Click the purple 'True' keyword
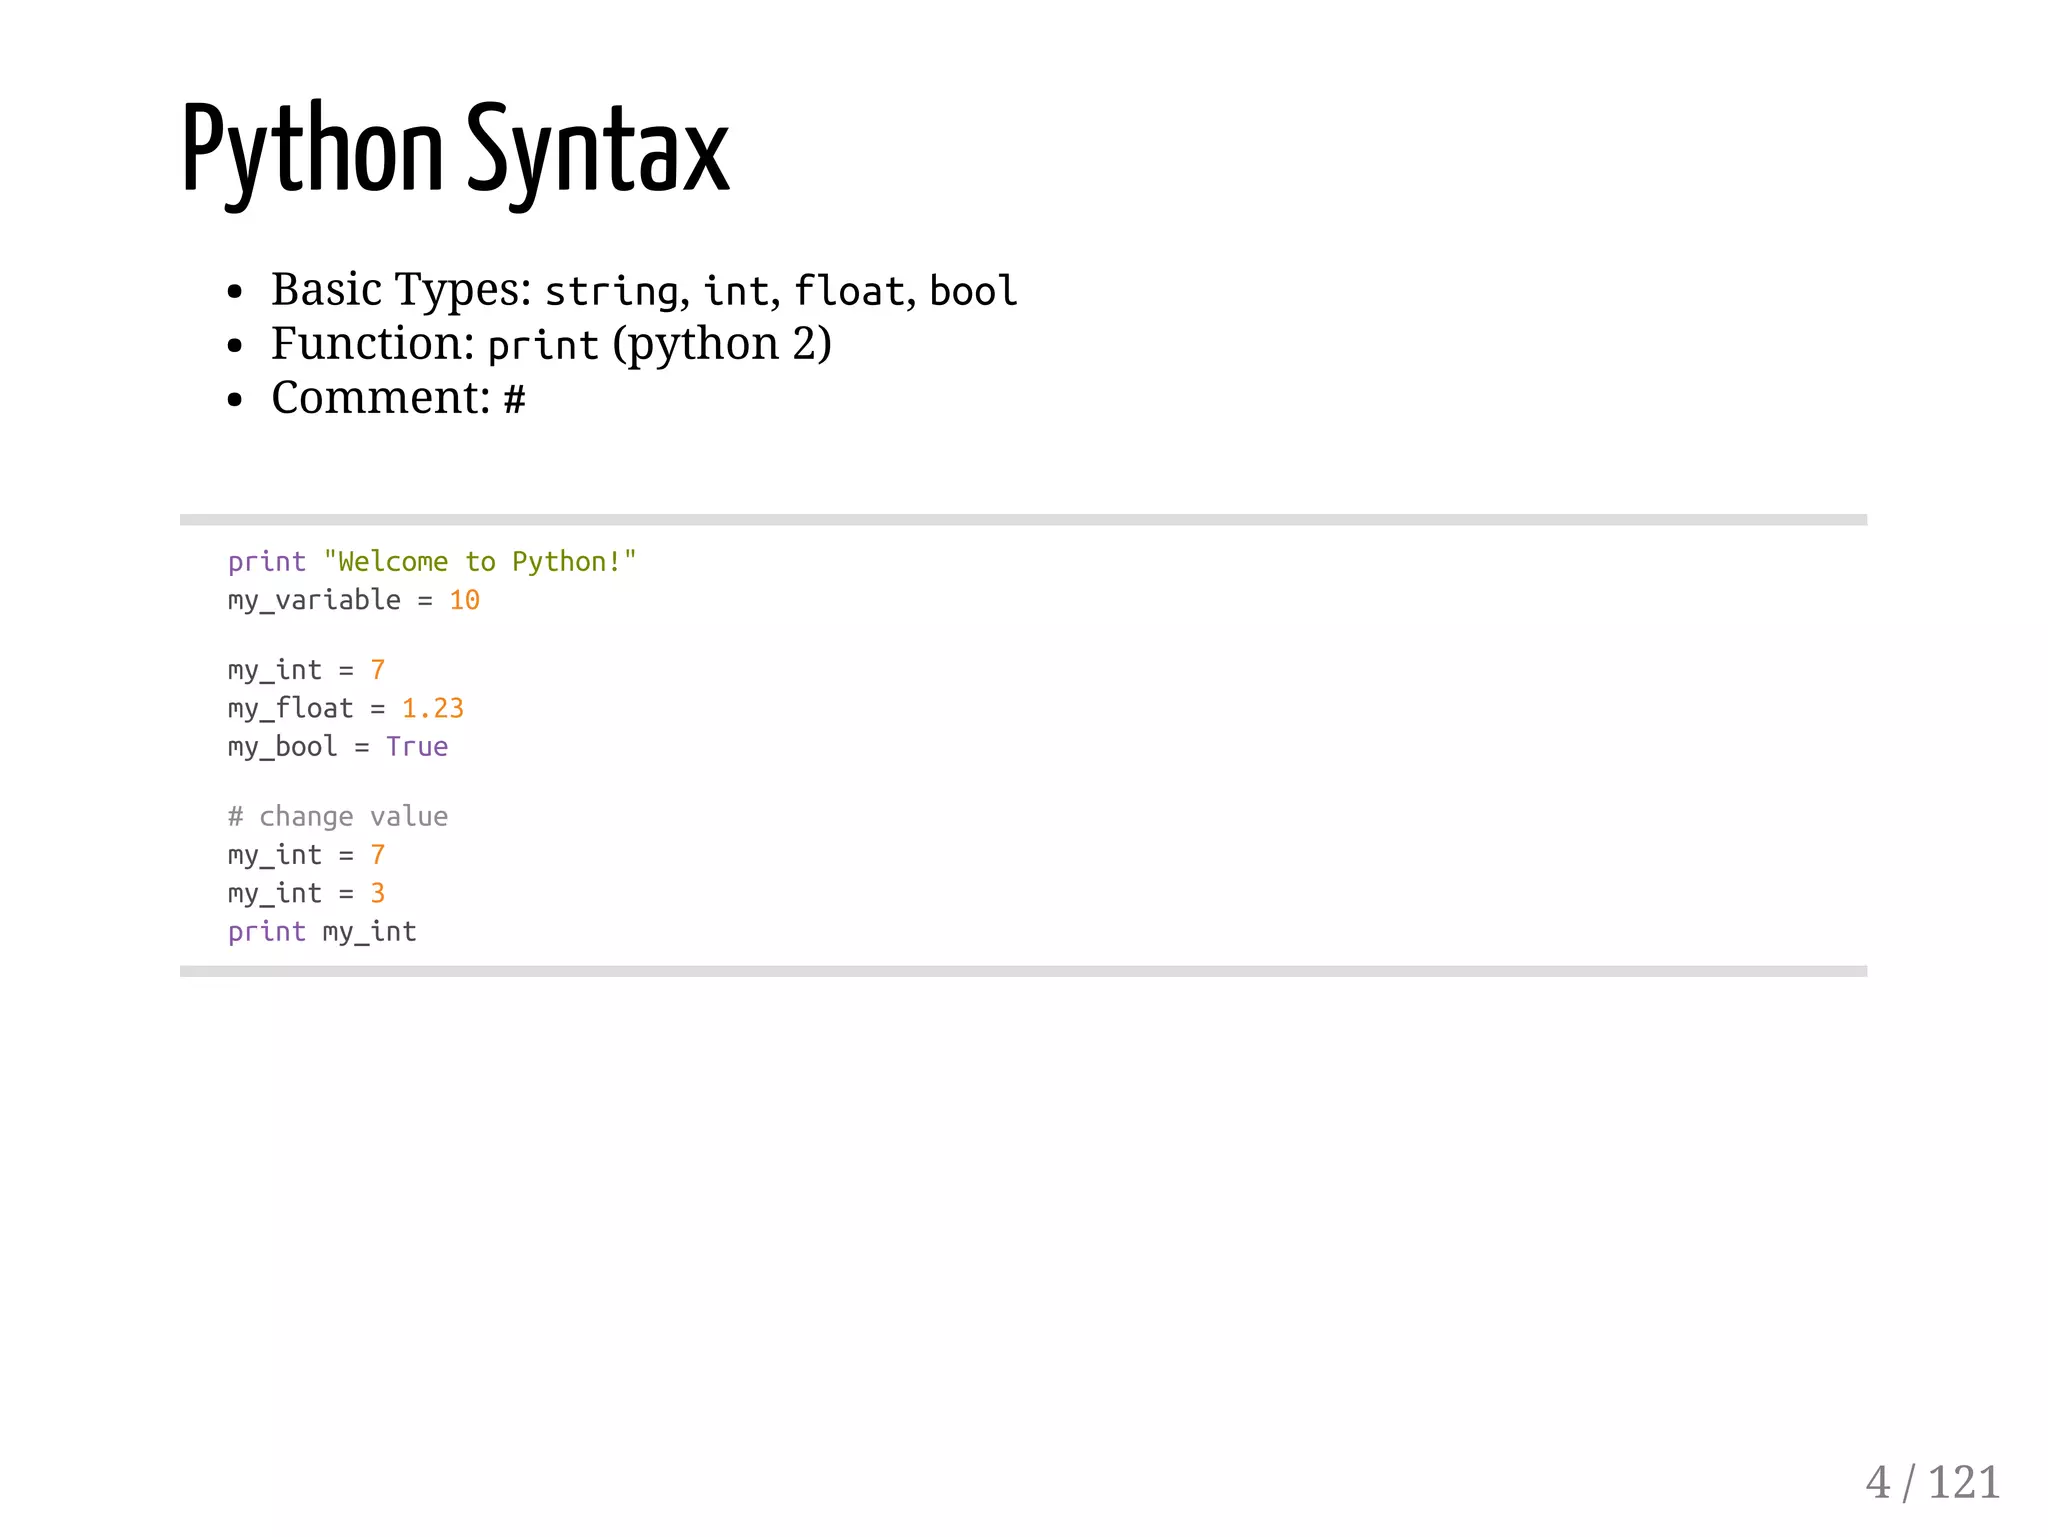 point(417,747)
